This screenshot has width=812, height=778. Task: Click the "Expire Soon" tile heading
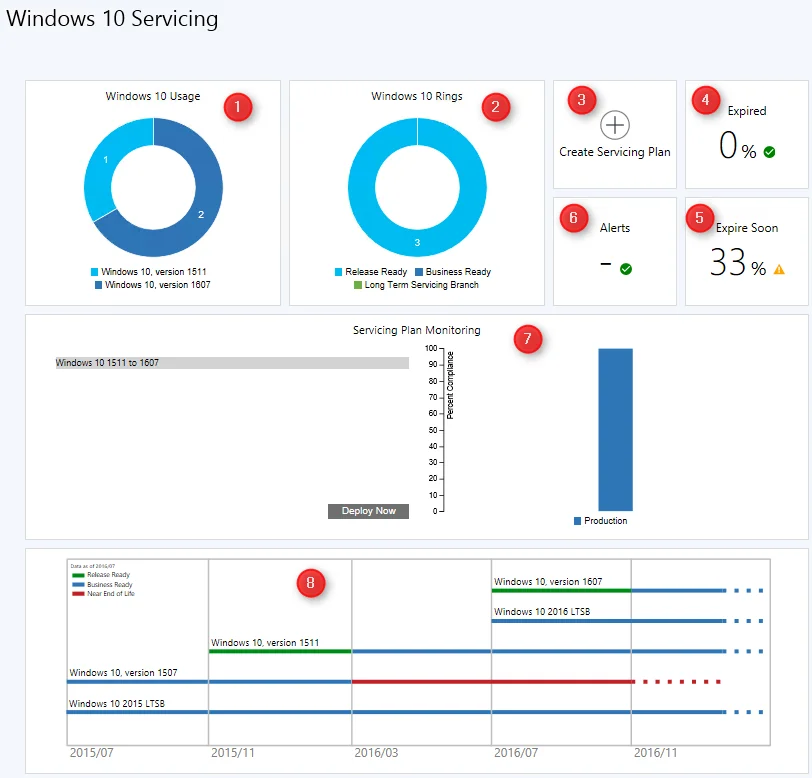(x=747, y=228)
